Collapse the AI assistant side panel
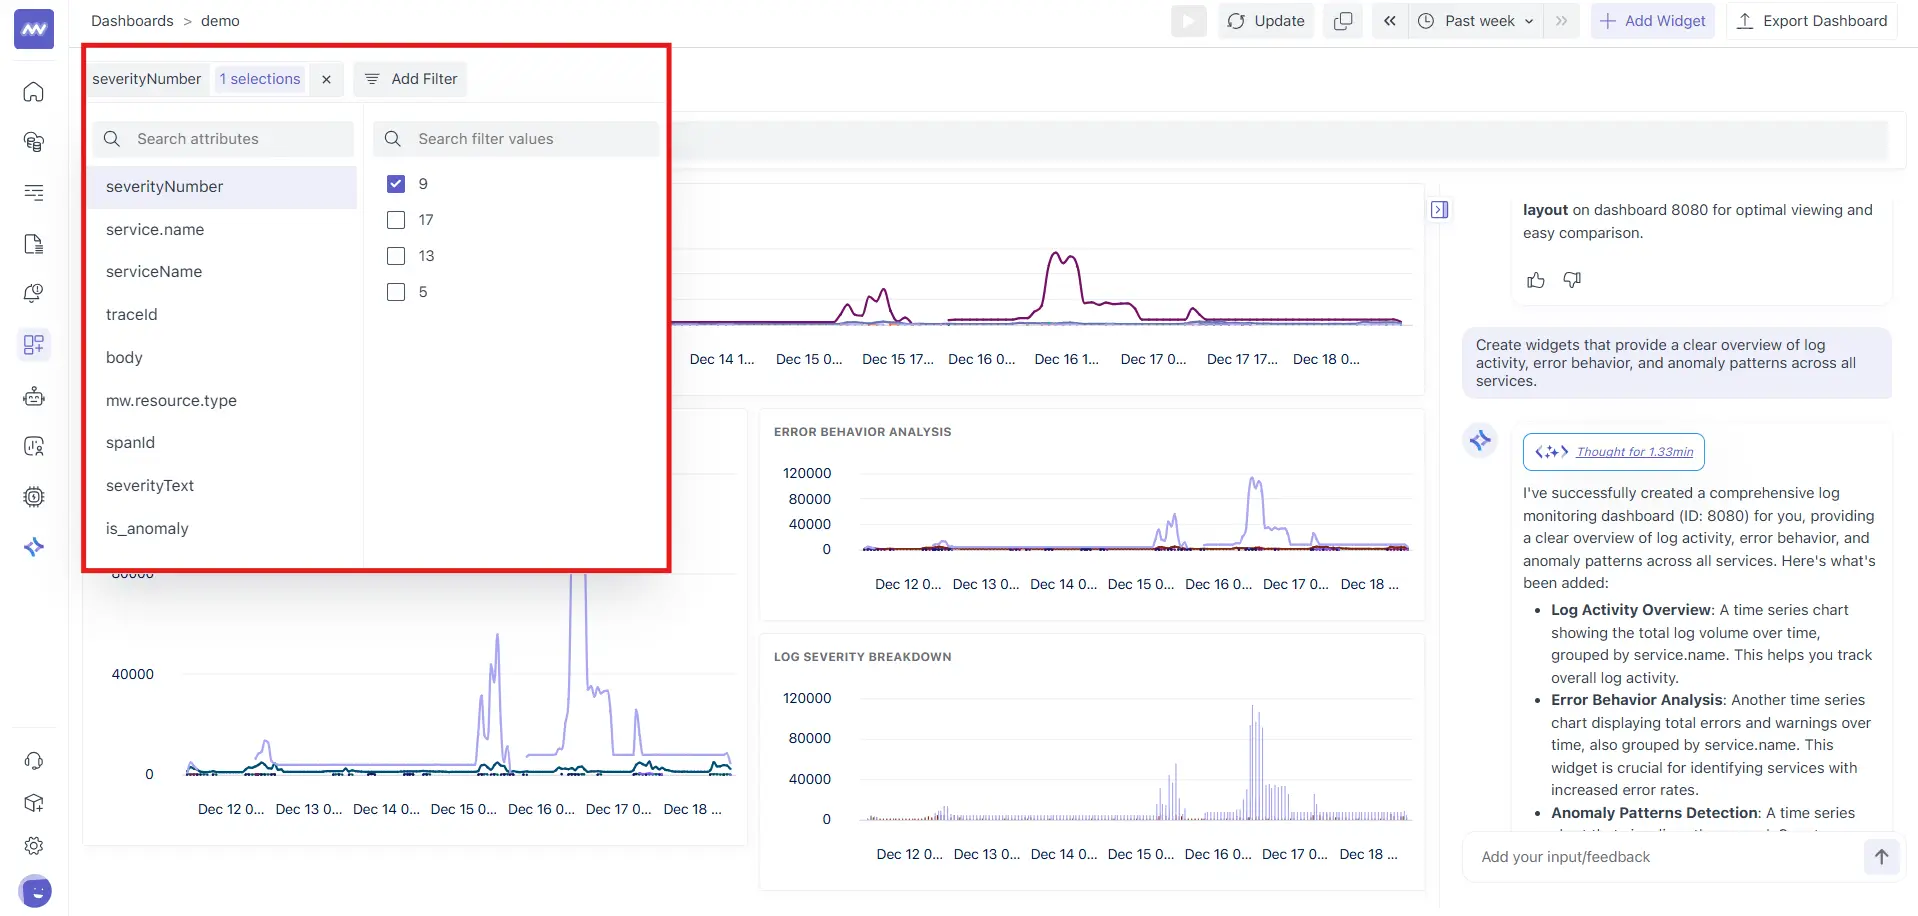 pyautogui.click(x=1440, y=210)
